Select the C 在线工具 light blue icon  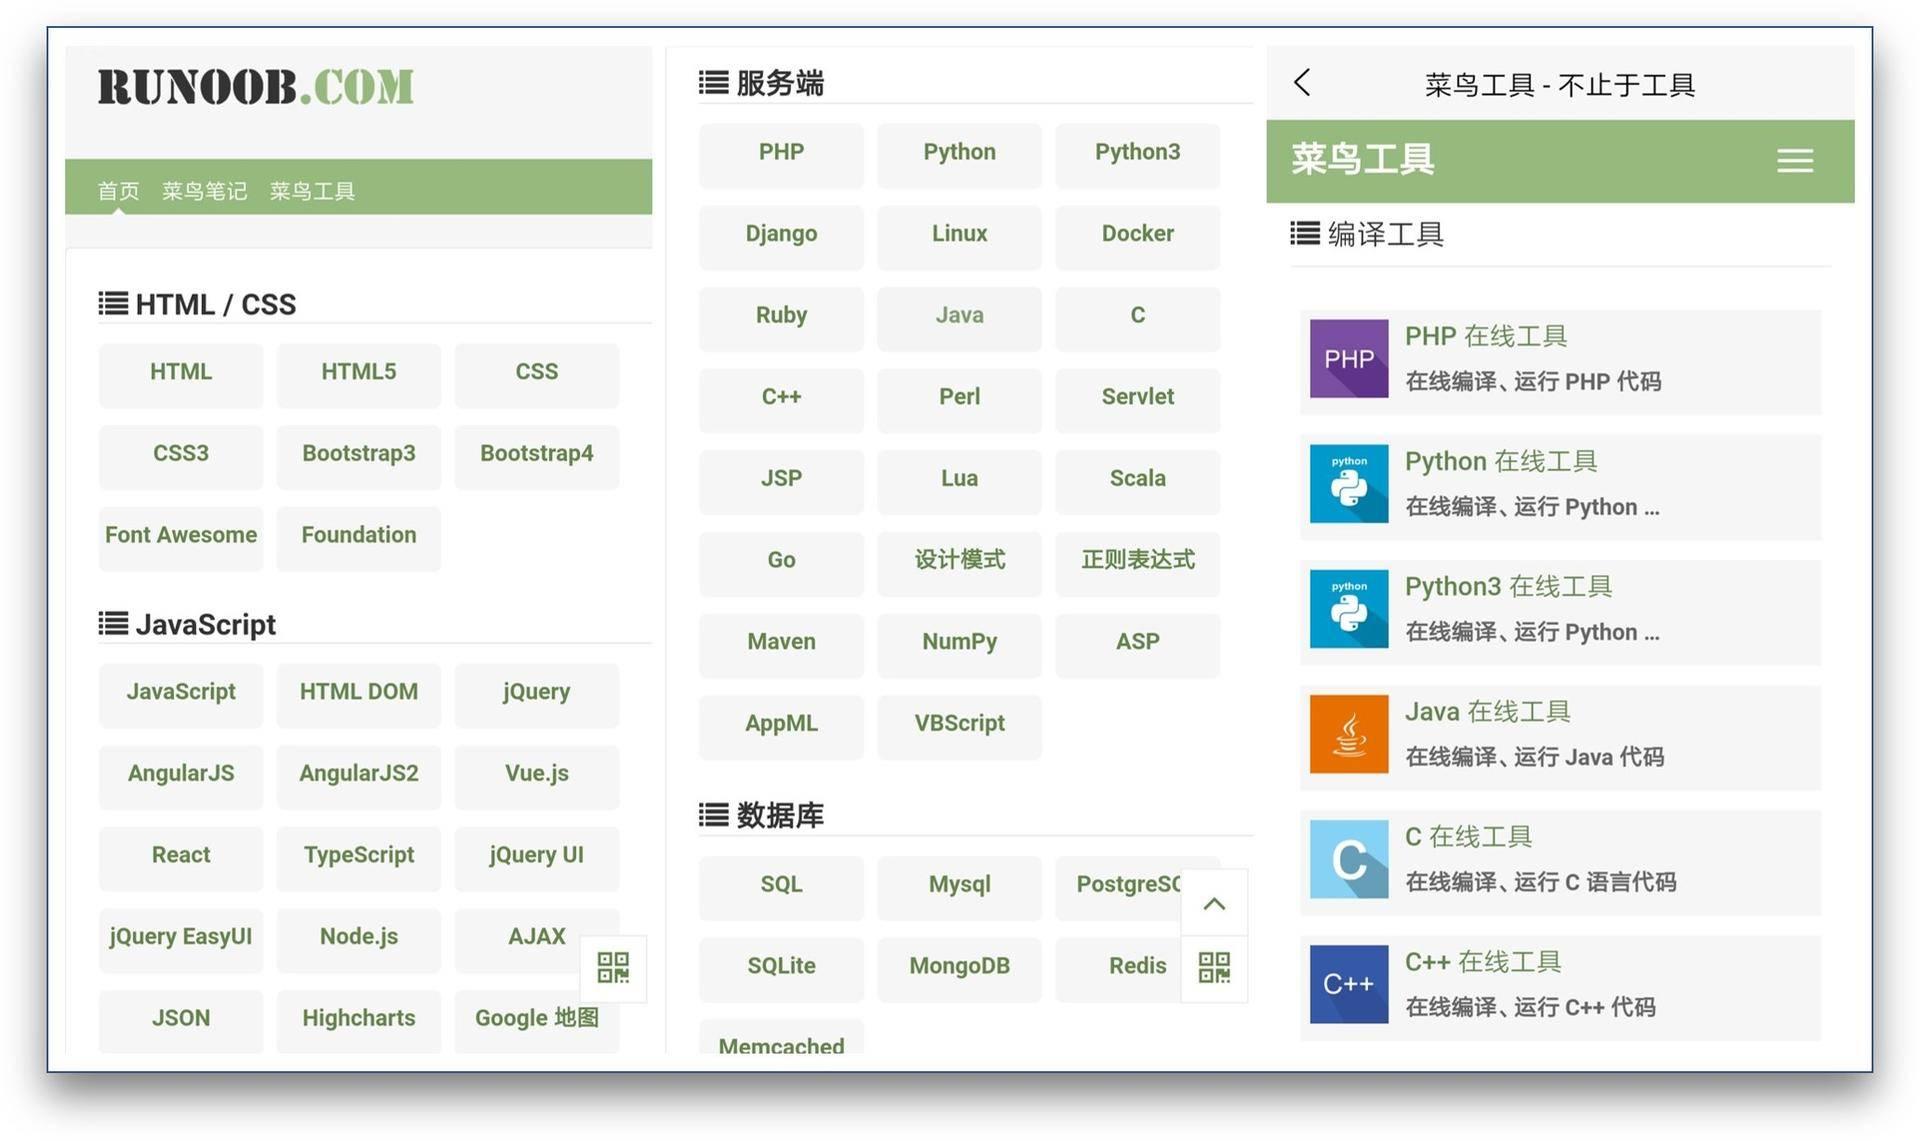(1348, 858)
